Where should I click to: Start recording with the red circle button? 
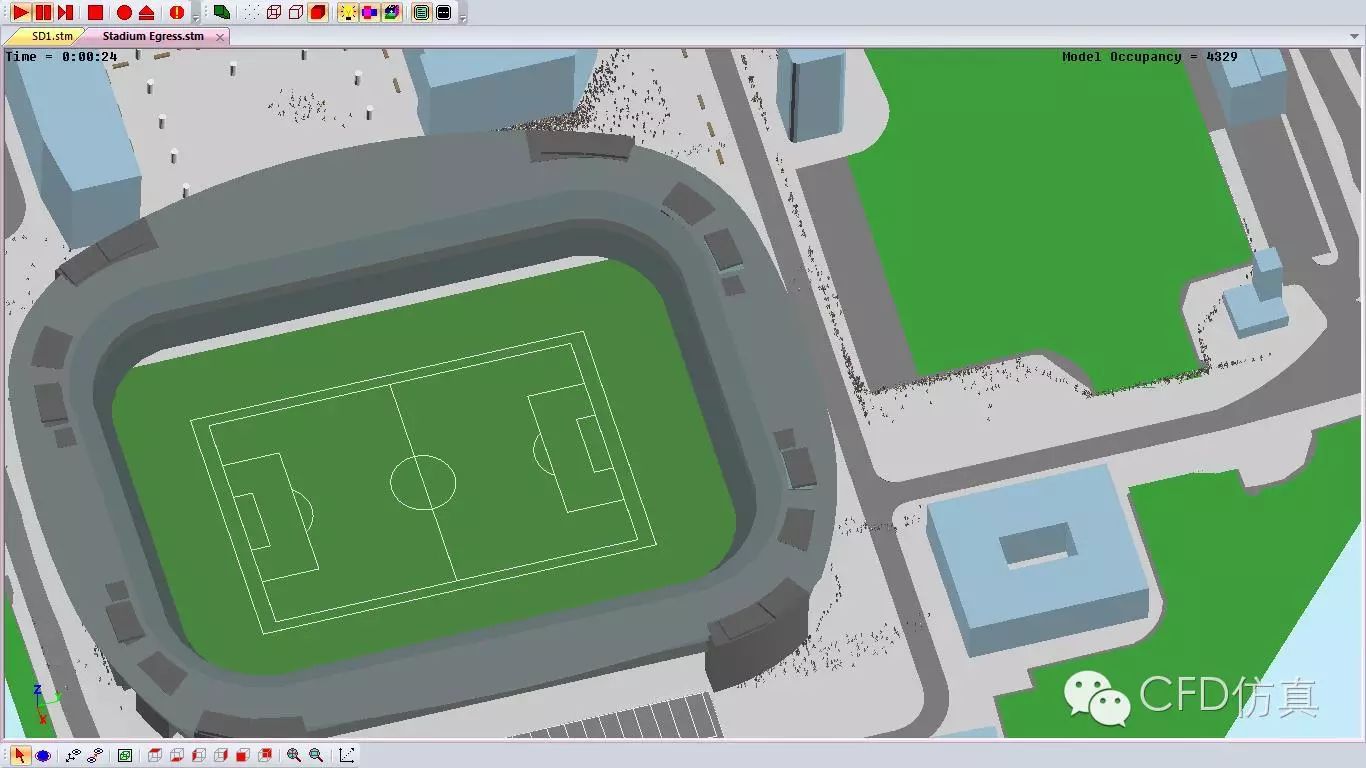(x=124, y=13)
